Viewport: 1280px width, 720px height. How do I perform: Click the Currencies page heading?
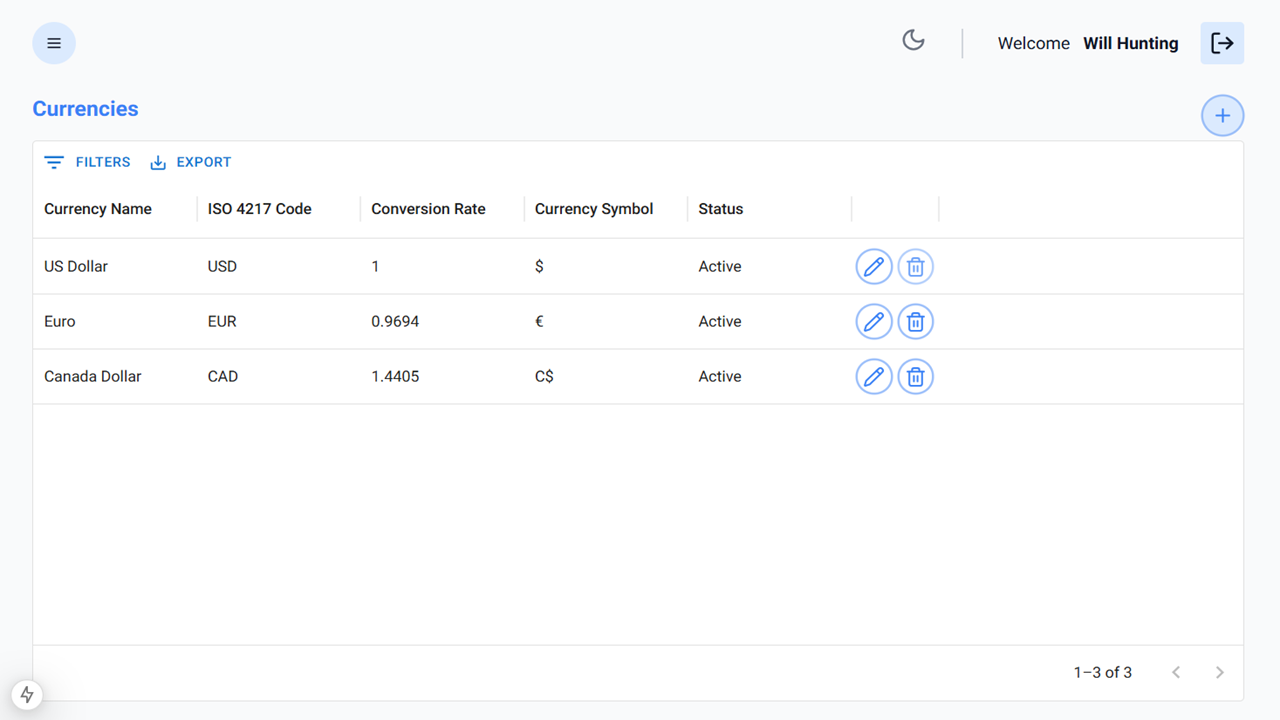click(x=85, y=108)
